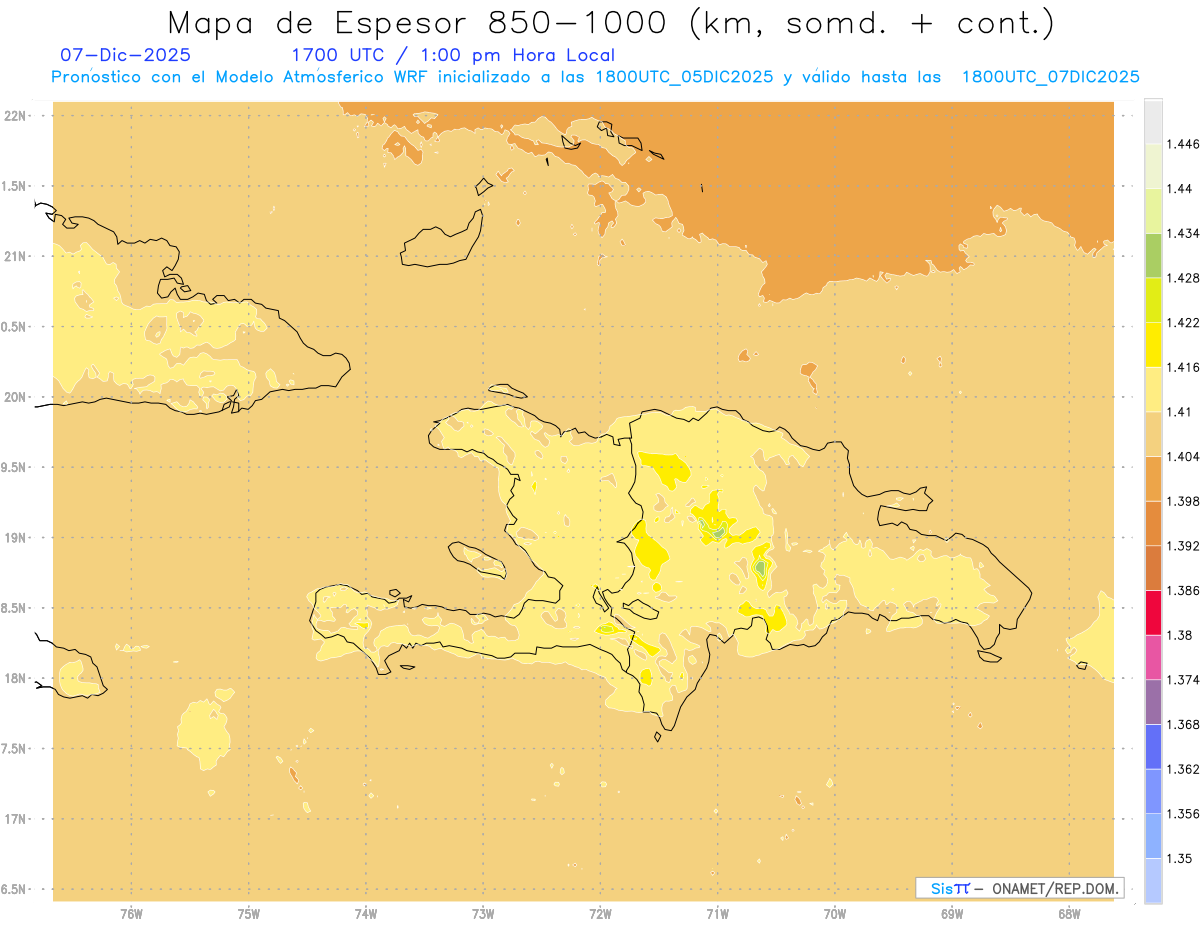Image resolution: width=1200 pixels, height=927 pixels.
Task: Click the pale blue swatch below 1.35
Action: [1153, 881]
